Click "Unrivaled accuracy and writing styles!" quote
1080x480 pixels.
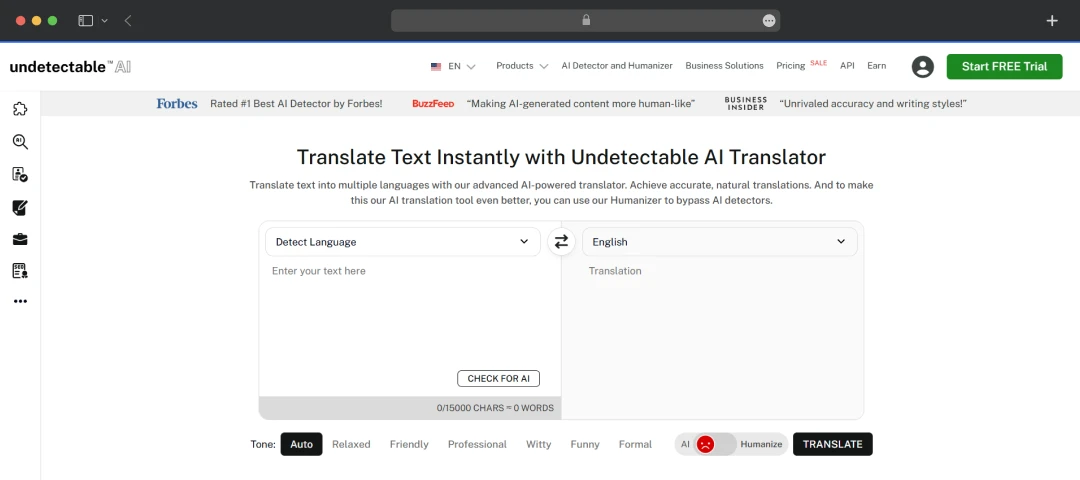pos(873,103)
